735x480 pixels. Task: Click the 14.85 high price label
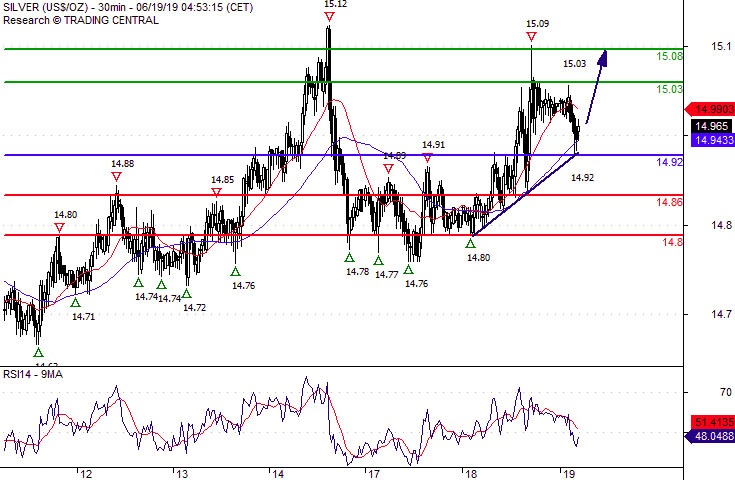coord(223,180)
